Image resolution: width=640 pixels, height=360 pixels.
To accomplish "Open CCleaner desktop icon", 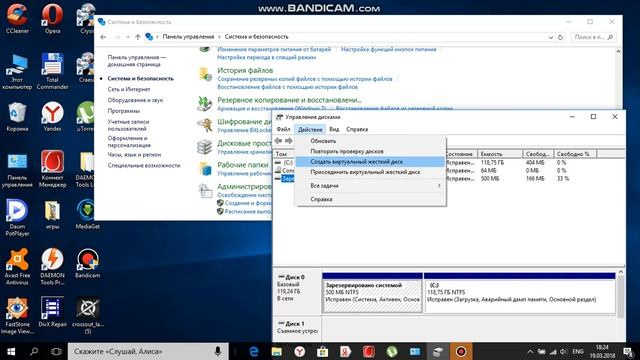I will (17, 18).
